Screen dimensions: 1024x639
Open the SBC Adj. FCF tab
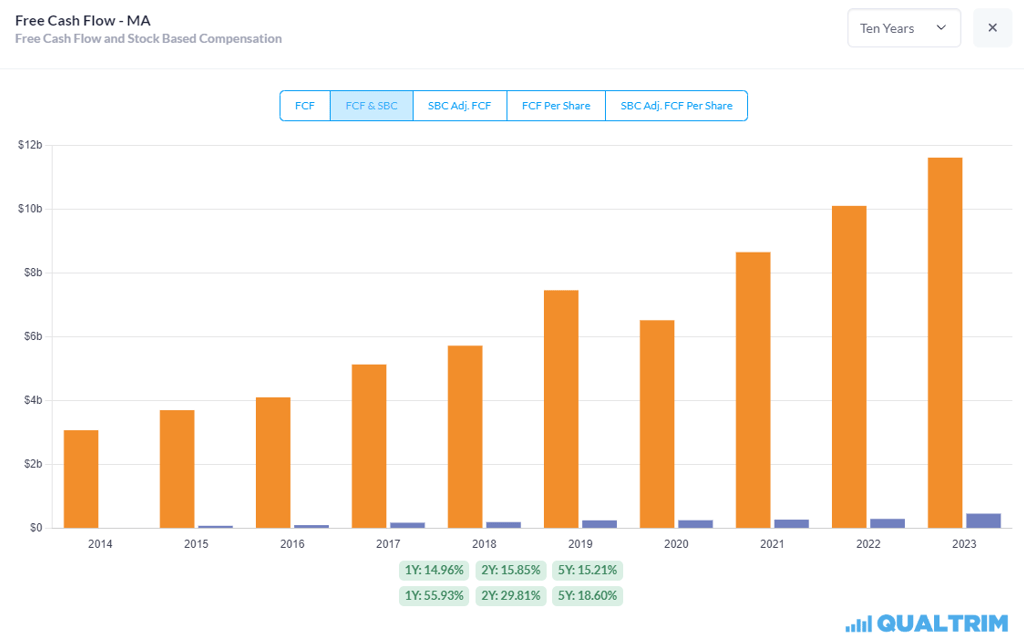coord(460,105)
